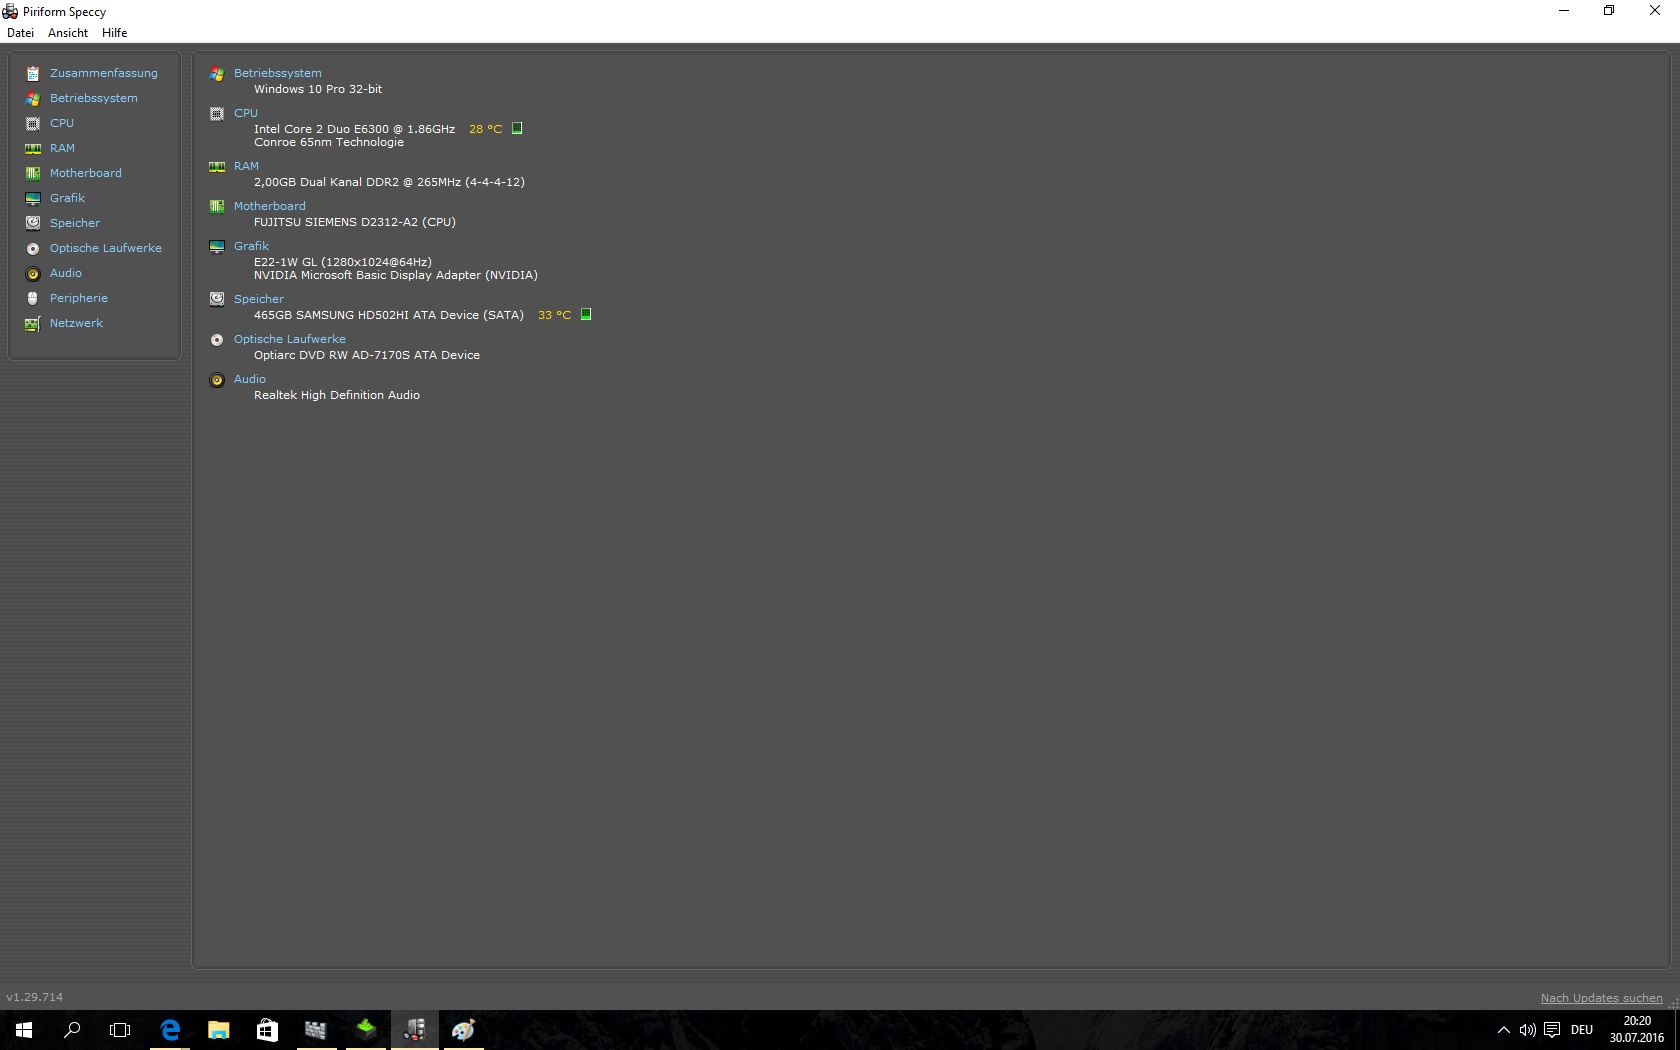Click the Motherboard icon in sidebar
This screenshot has width=1680, height=1050.
point(33,173)
